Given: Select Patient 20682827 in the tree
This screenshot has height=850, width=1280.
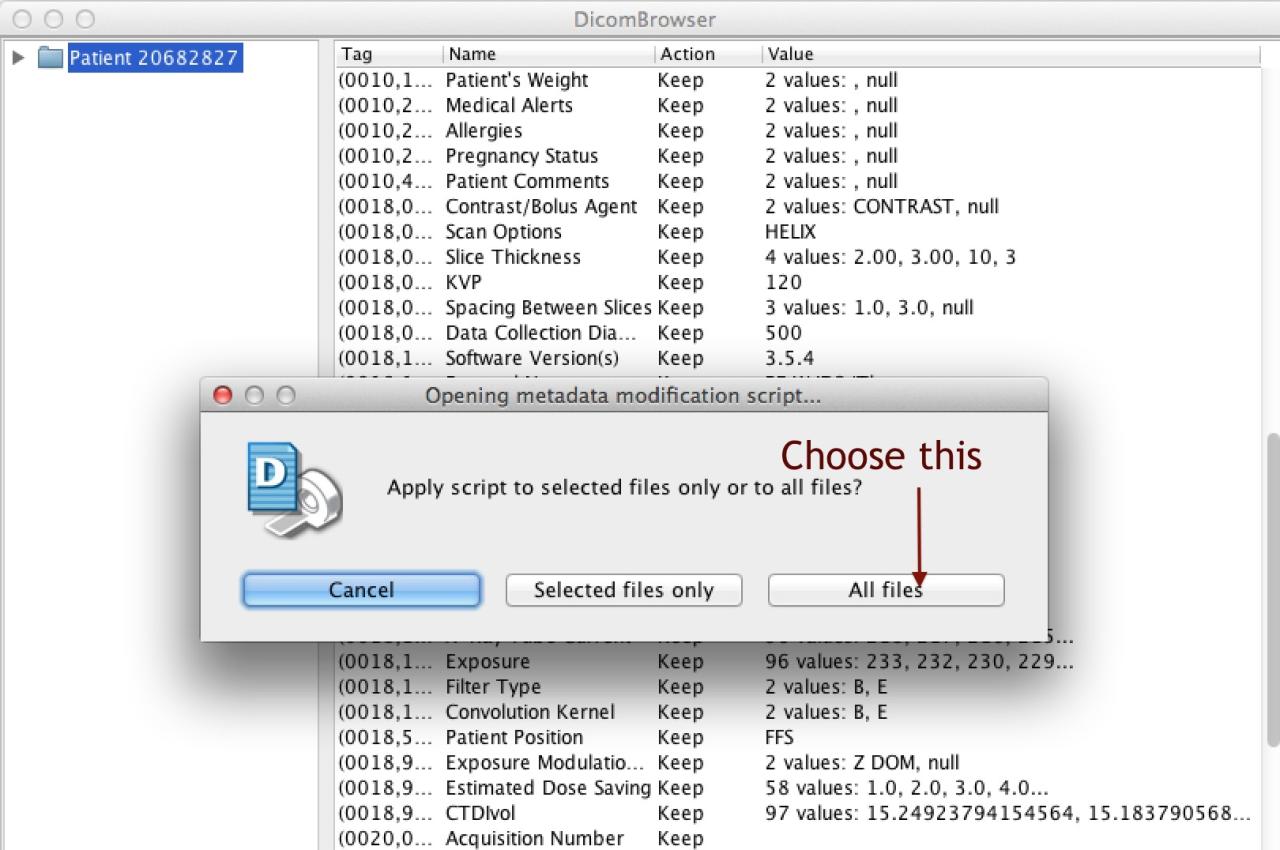Looking at the screenshot, I should [x=153, y=58].
